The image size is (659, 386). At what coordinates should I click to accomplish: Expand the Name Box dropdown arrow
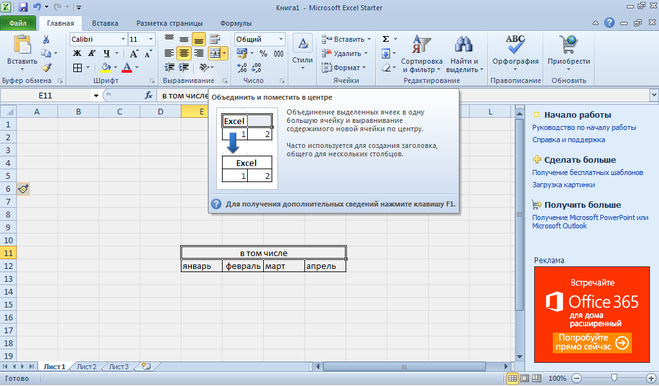pyautogui.click(x=96, y=96)
